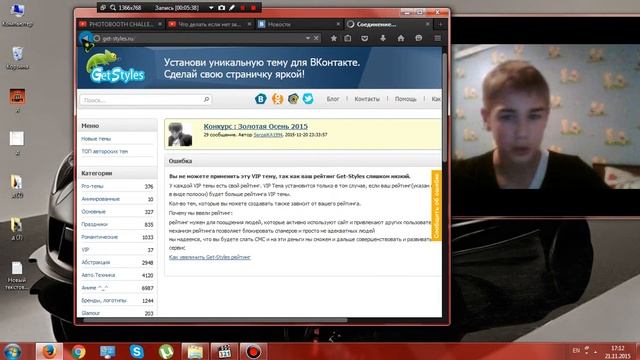Screen dimensions: 640x360
Task: Open the Glamour category
Action: (x=90, y=313)
